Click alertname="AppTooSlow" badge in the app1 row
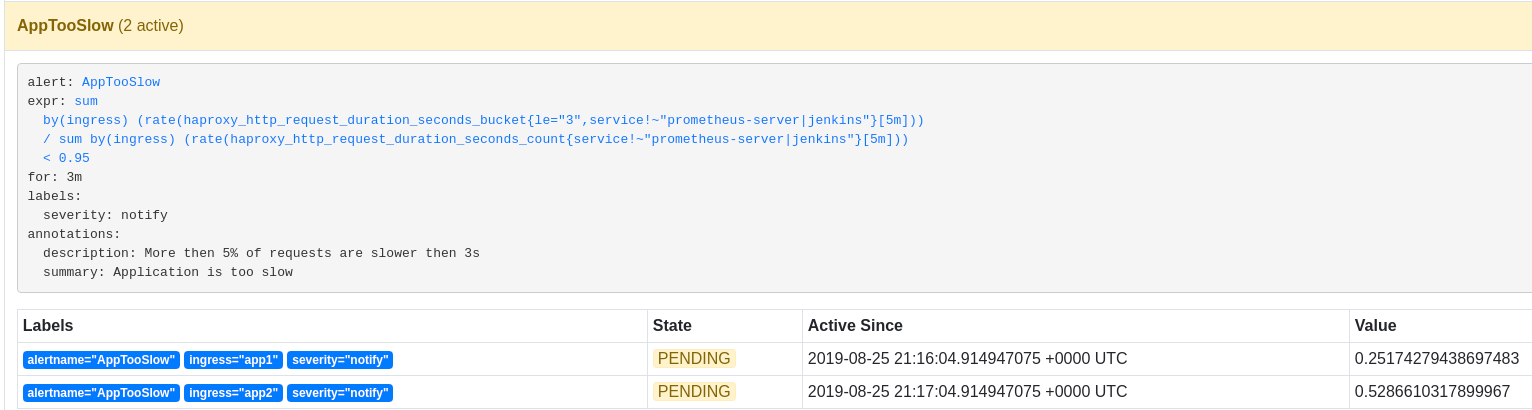Screen dimensions: 1532x410 click(x=101, y=360)
